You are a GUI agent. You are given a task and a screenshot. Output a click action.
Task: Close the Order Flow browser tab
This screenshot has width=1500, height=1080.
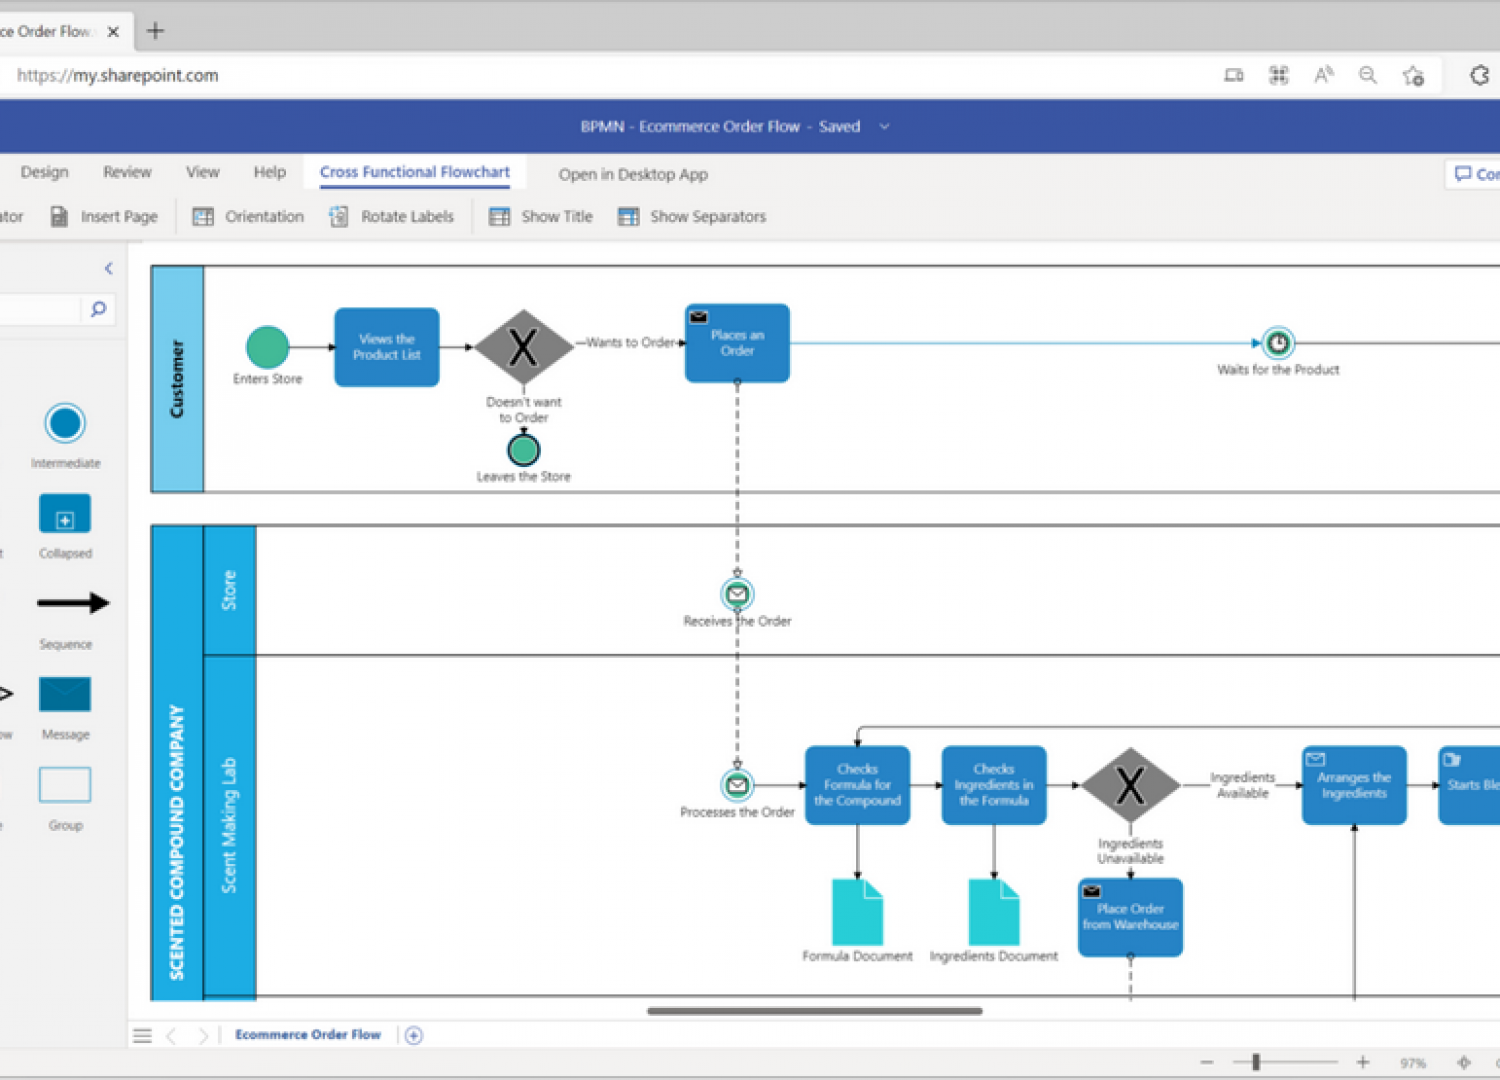[113, 32]
